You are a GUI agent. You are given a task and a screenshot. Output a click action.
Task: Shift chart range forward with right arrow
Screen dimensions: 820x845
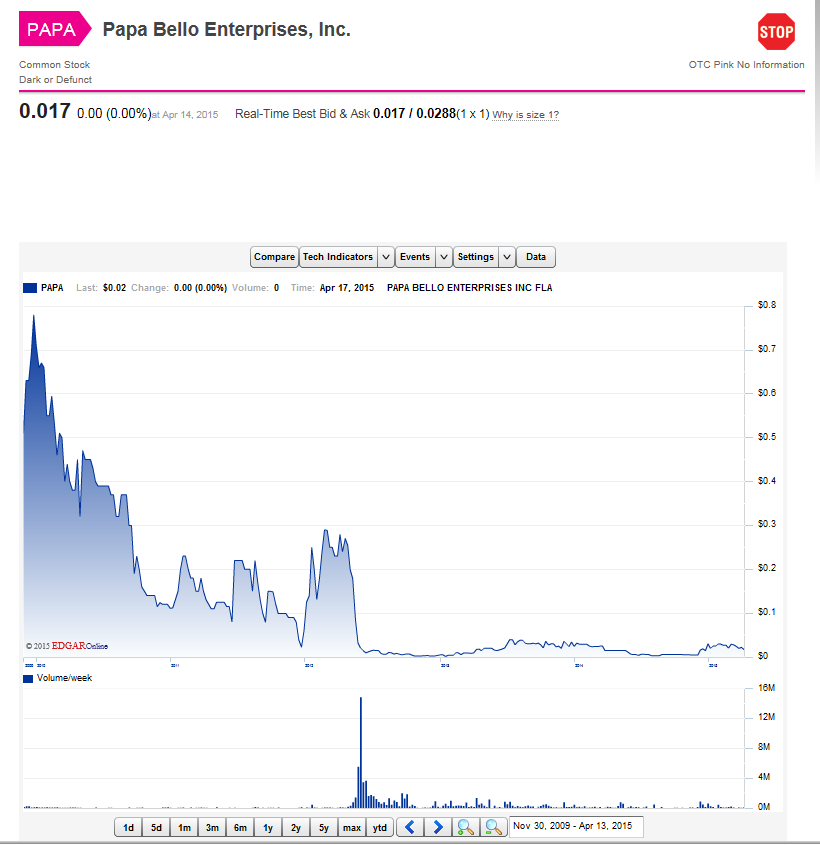coord(437,827)
